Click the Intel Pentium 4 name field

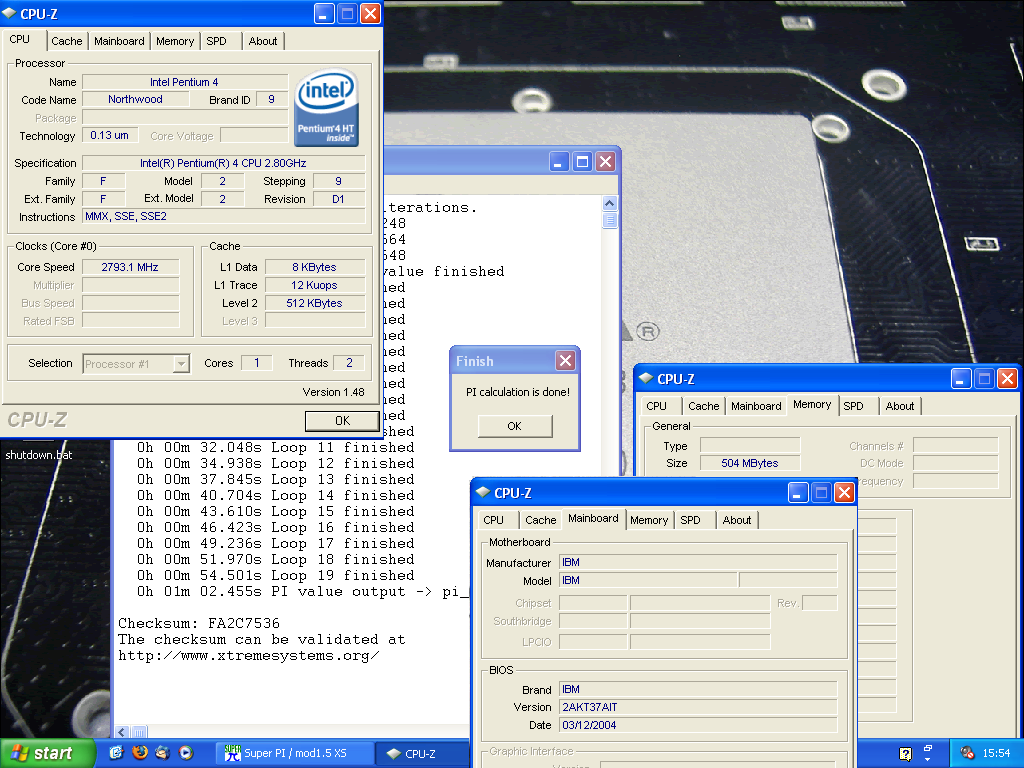pyautogui.click(x=185, y=82)
